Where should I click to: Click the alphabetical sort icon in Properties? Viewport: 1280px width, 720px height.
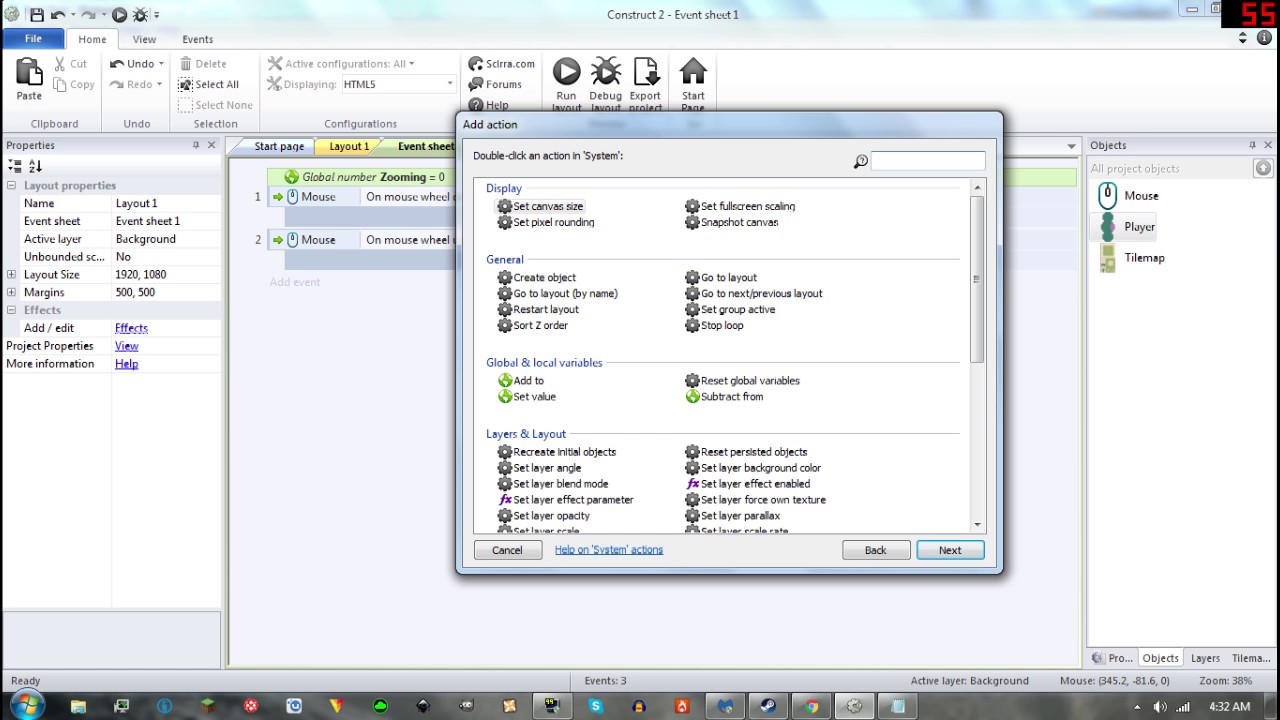click(x=35, y=166)
